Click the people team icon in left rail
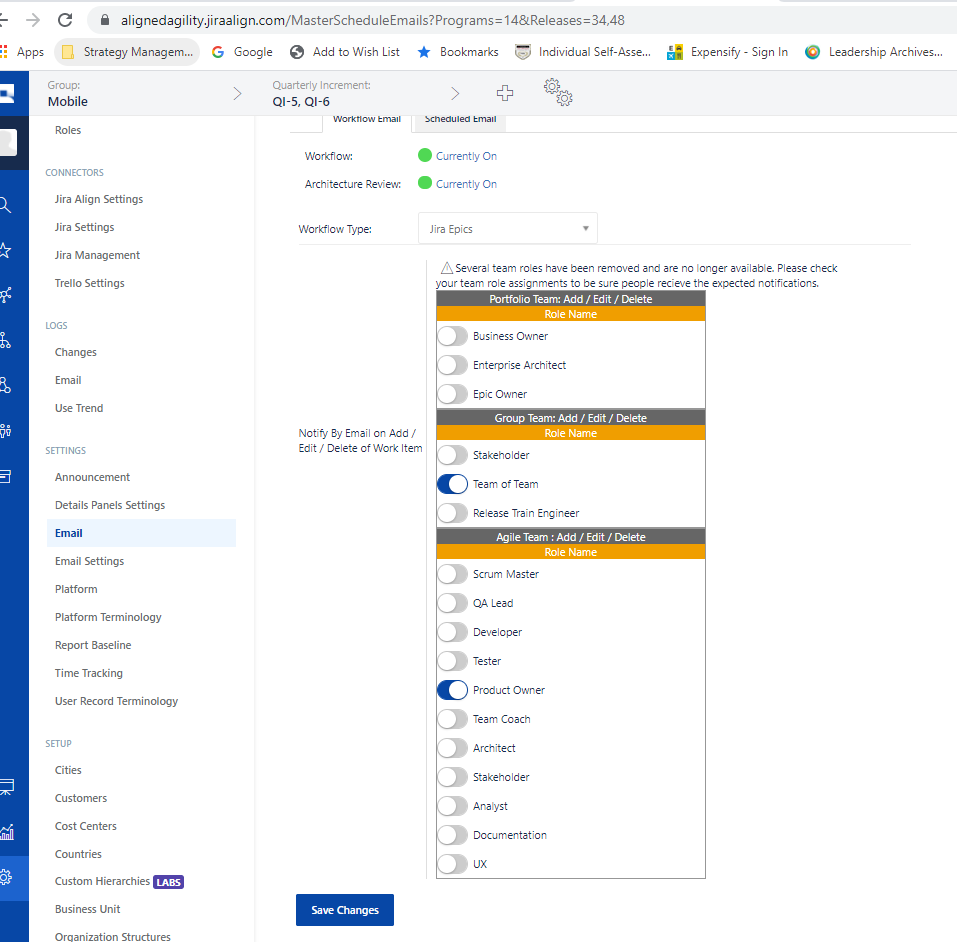 [x=5, y=431]
